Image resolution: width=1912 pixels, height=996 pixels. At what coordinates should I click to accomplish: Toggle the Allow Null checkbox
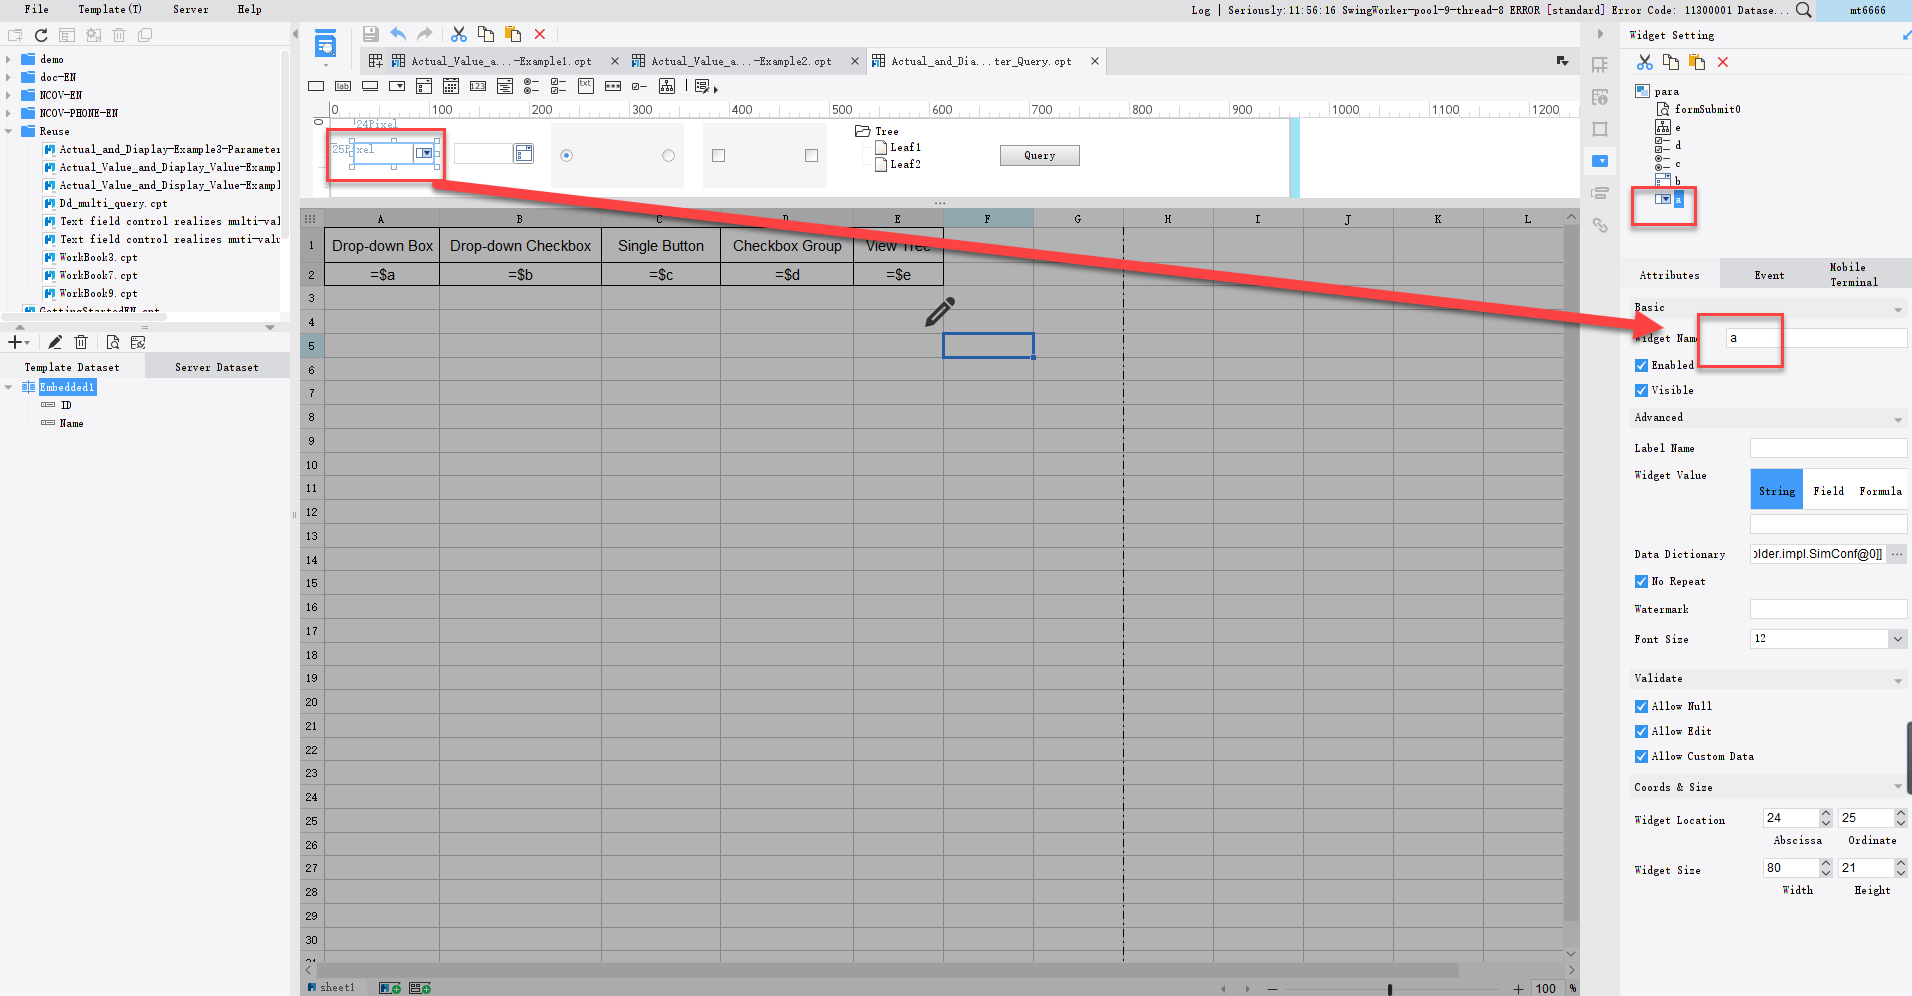[1641, 707]
